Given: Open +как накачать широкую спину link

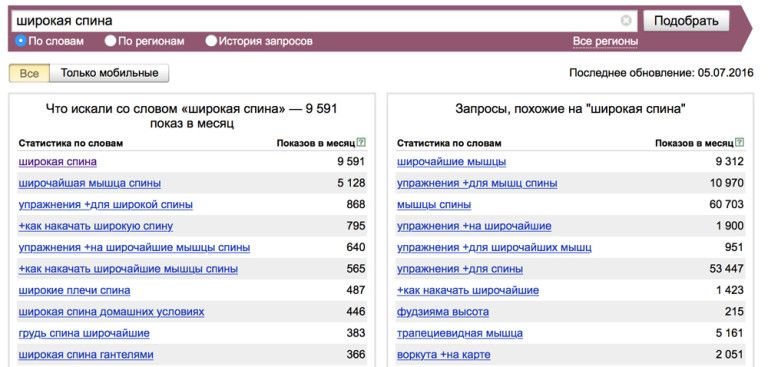Looking at the screenshot, I should tap(96, 226).
